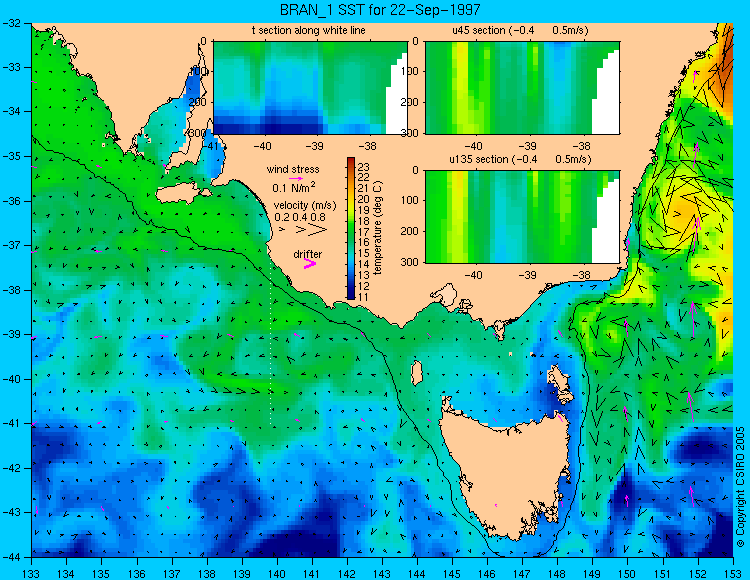Click the "wind stress" legend label
Viewport: 750px width, 580px height.
(293, 169)
